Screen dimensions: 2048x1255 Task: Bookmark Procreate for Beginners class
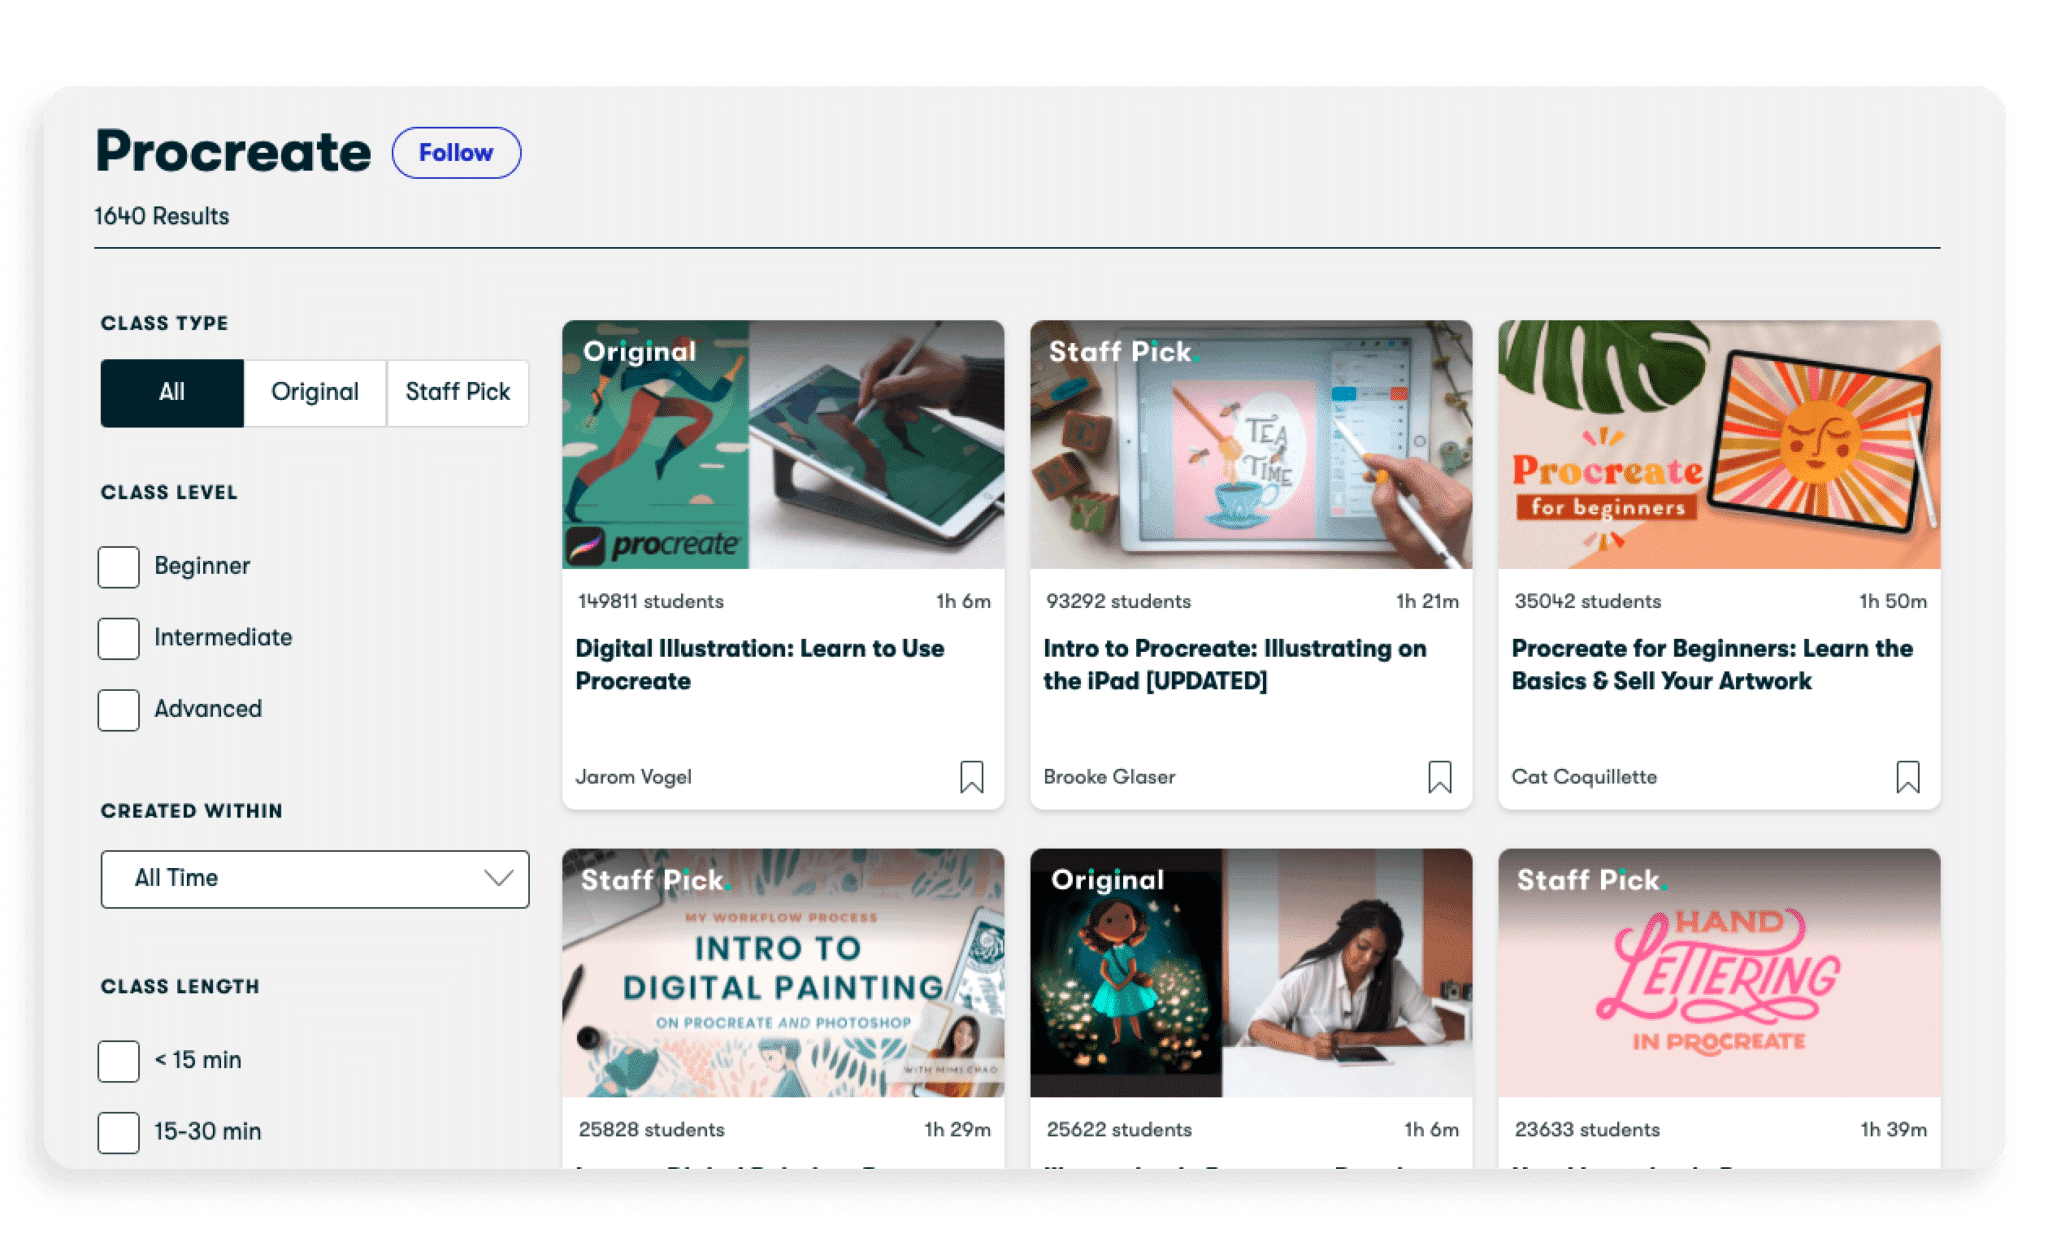point(1907,777)
